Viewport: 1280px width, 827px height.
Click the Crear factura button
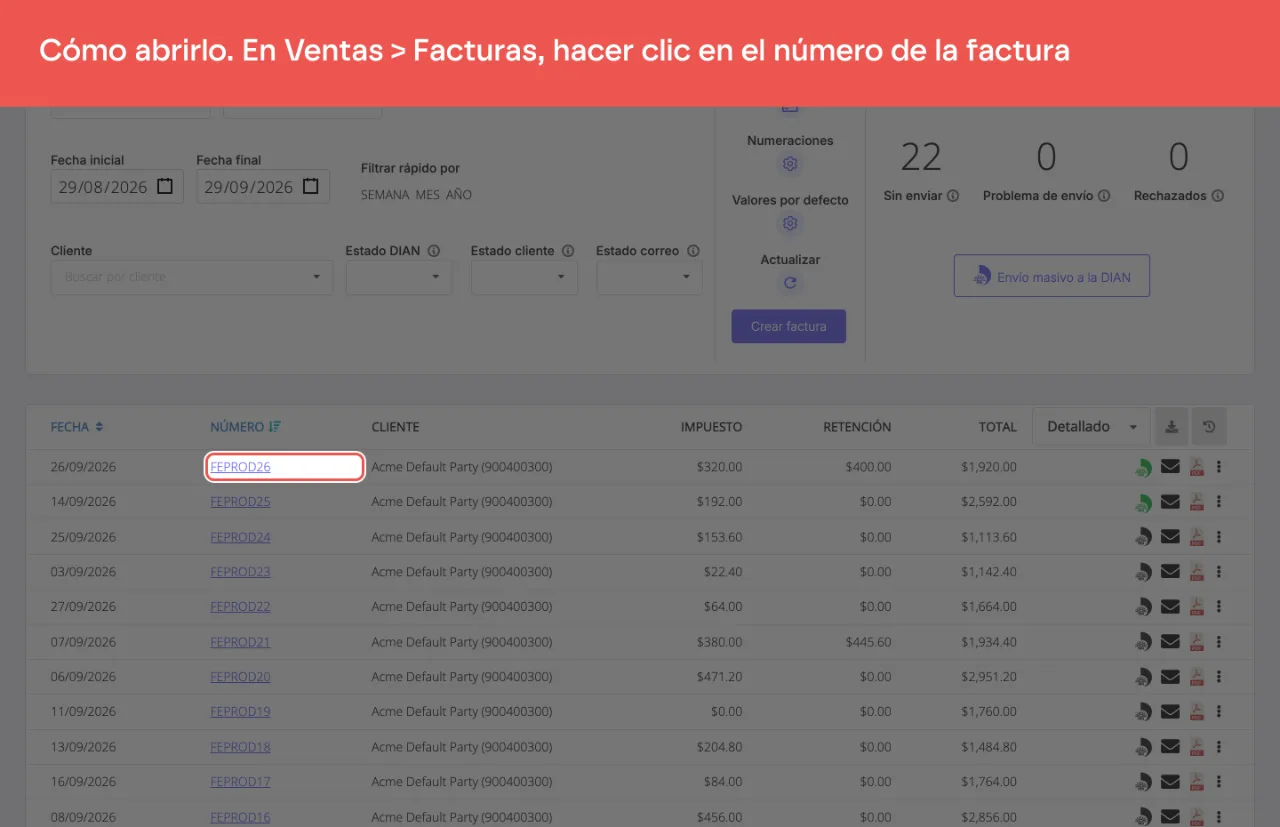[x=789, y=326]
